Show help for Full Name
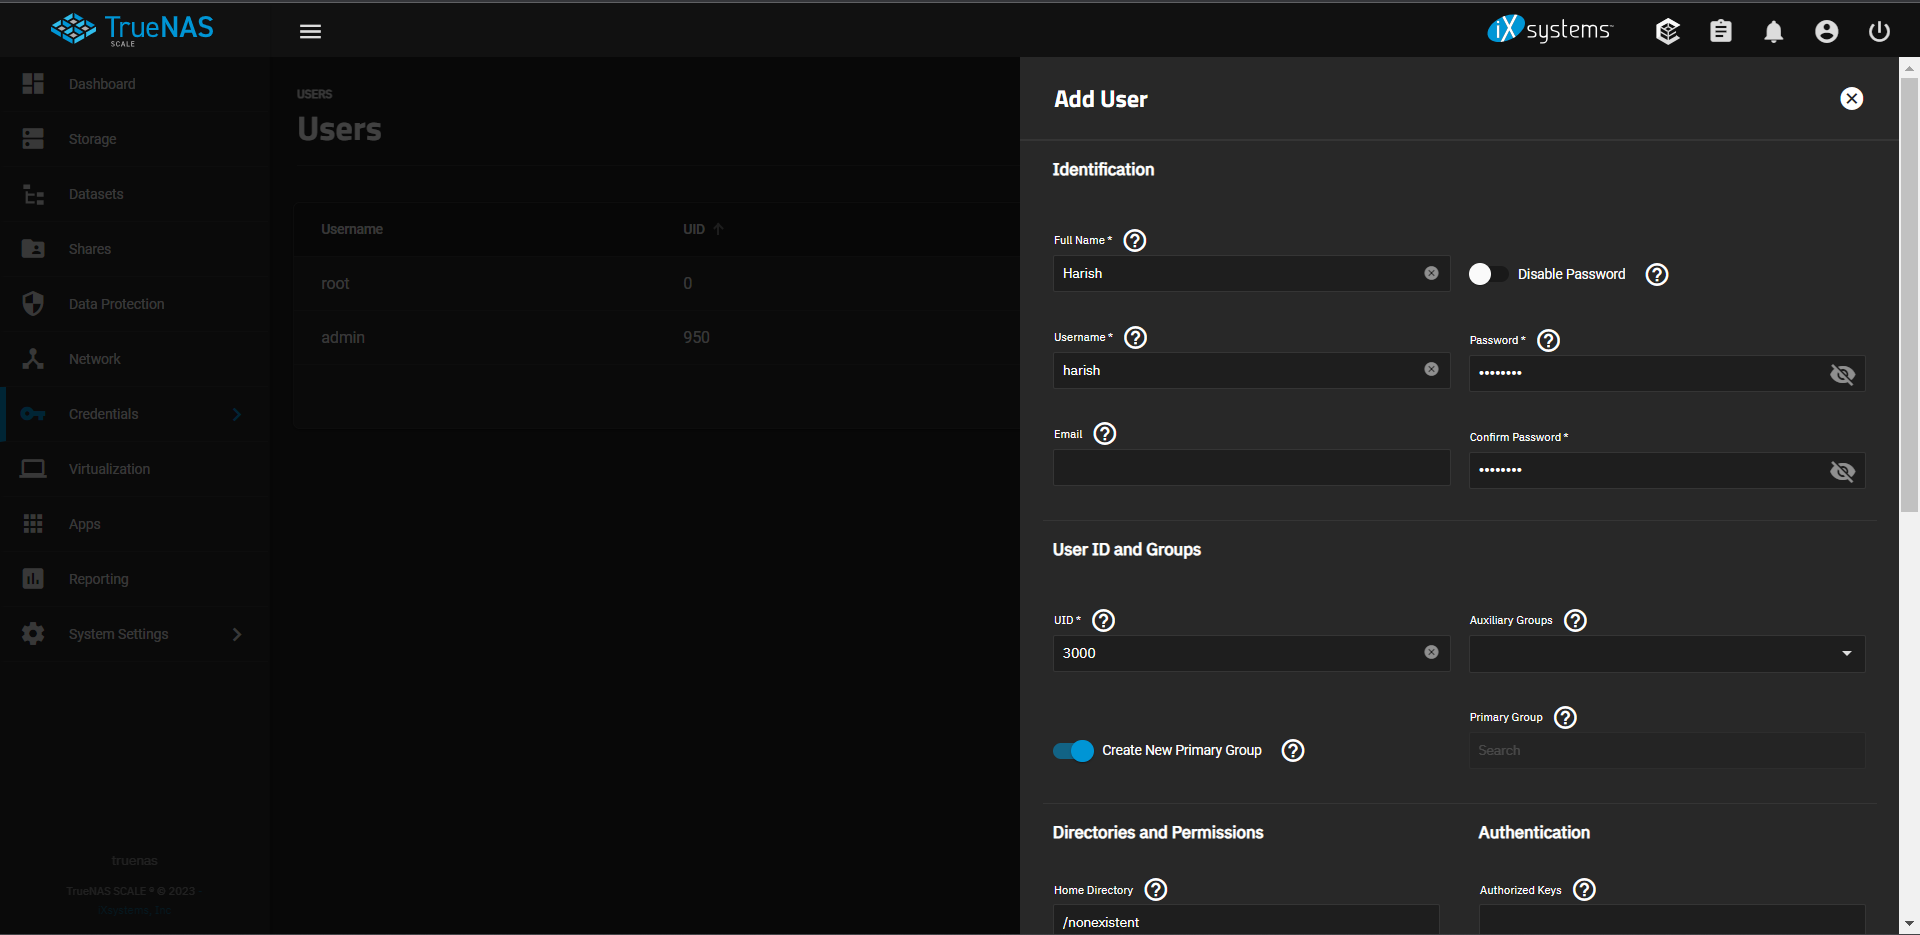The image size is (1920, 935). tap(1135, 240)
